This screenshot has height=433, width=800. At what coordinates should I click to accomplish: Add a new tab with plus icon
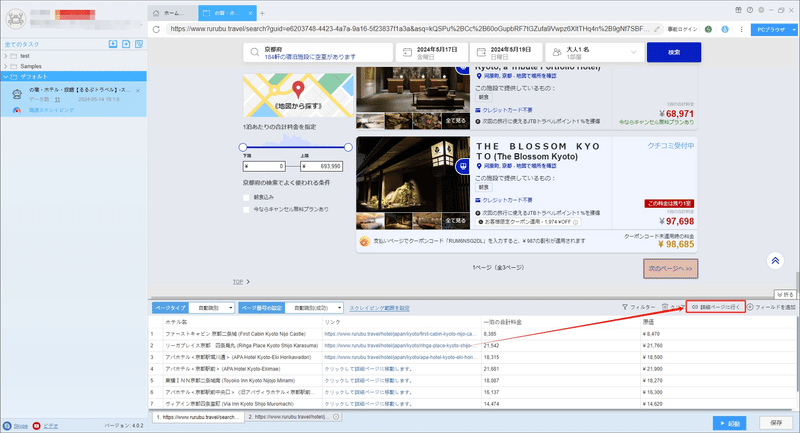[262, 13]
